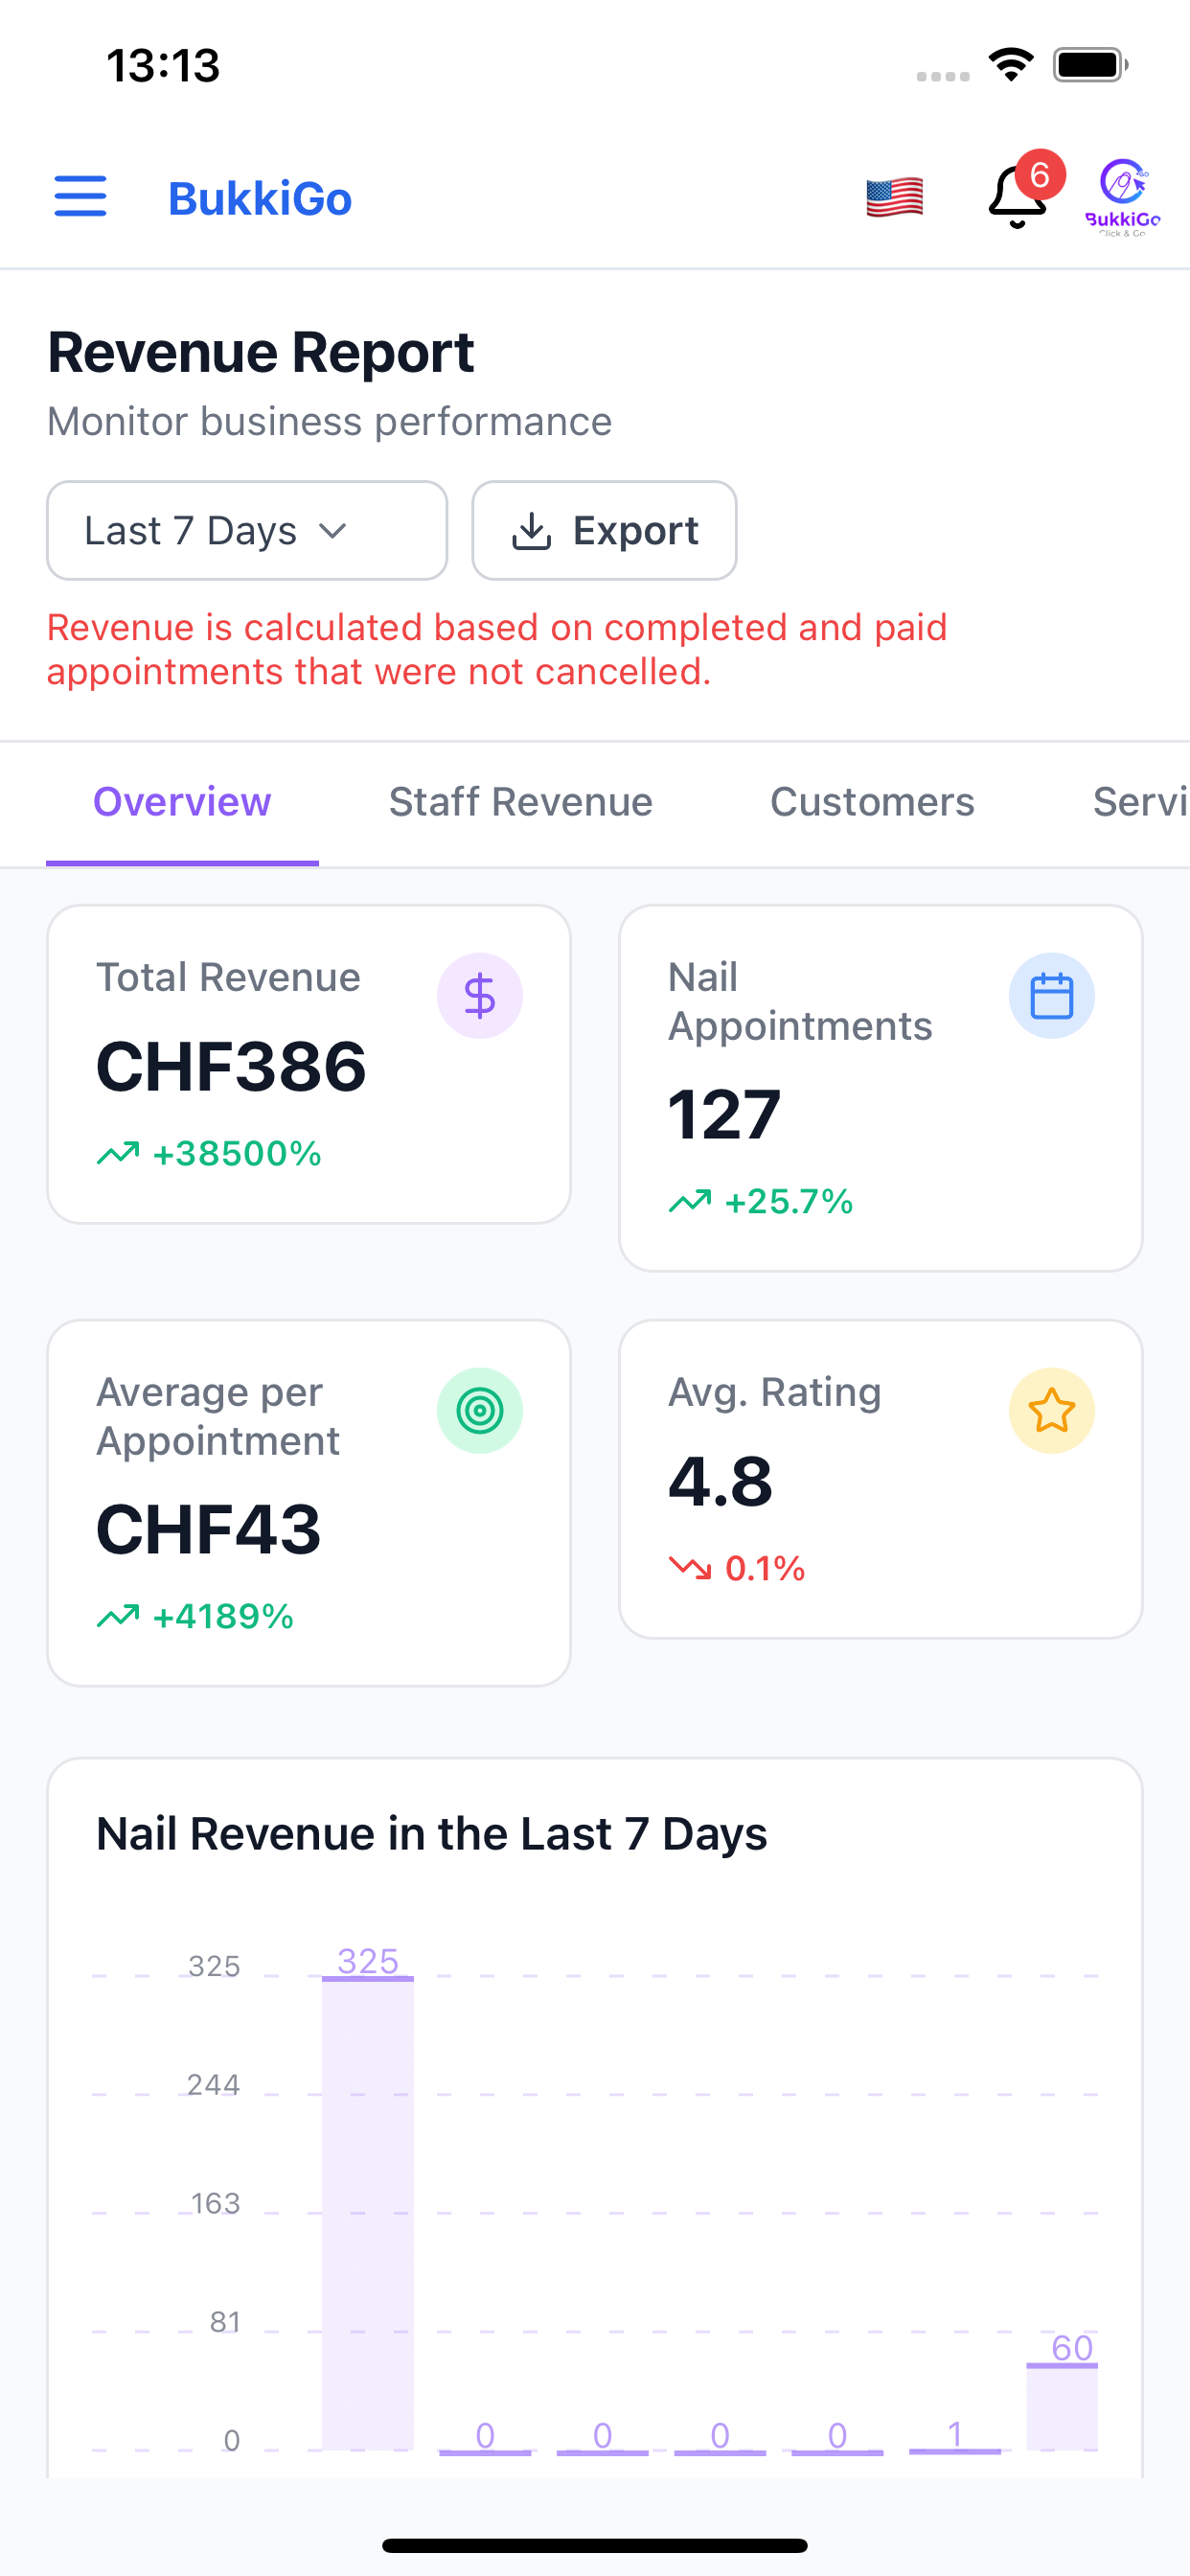Click the Revenue Report heading
The image size is (1190, 2576).
click(x=261, y=352)
